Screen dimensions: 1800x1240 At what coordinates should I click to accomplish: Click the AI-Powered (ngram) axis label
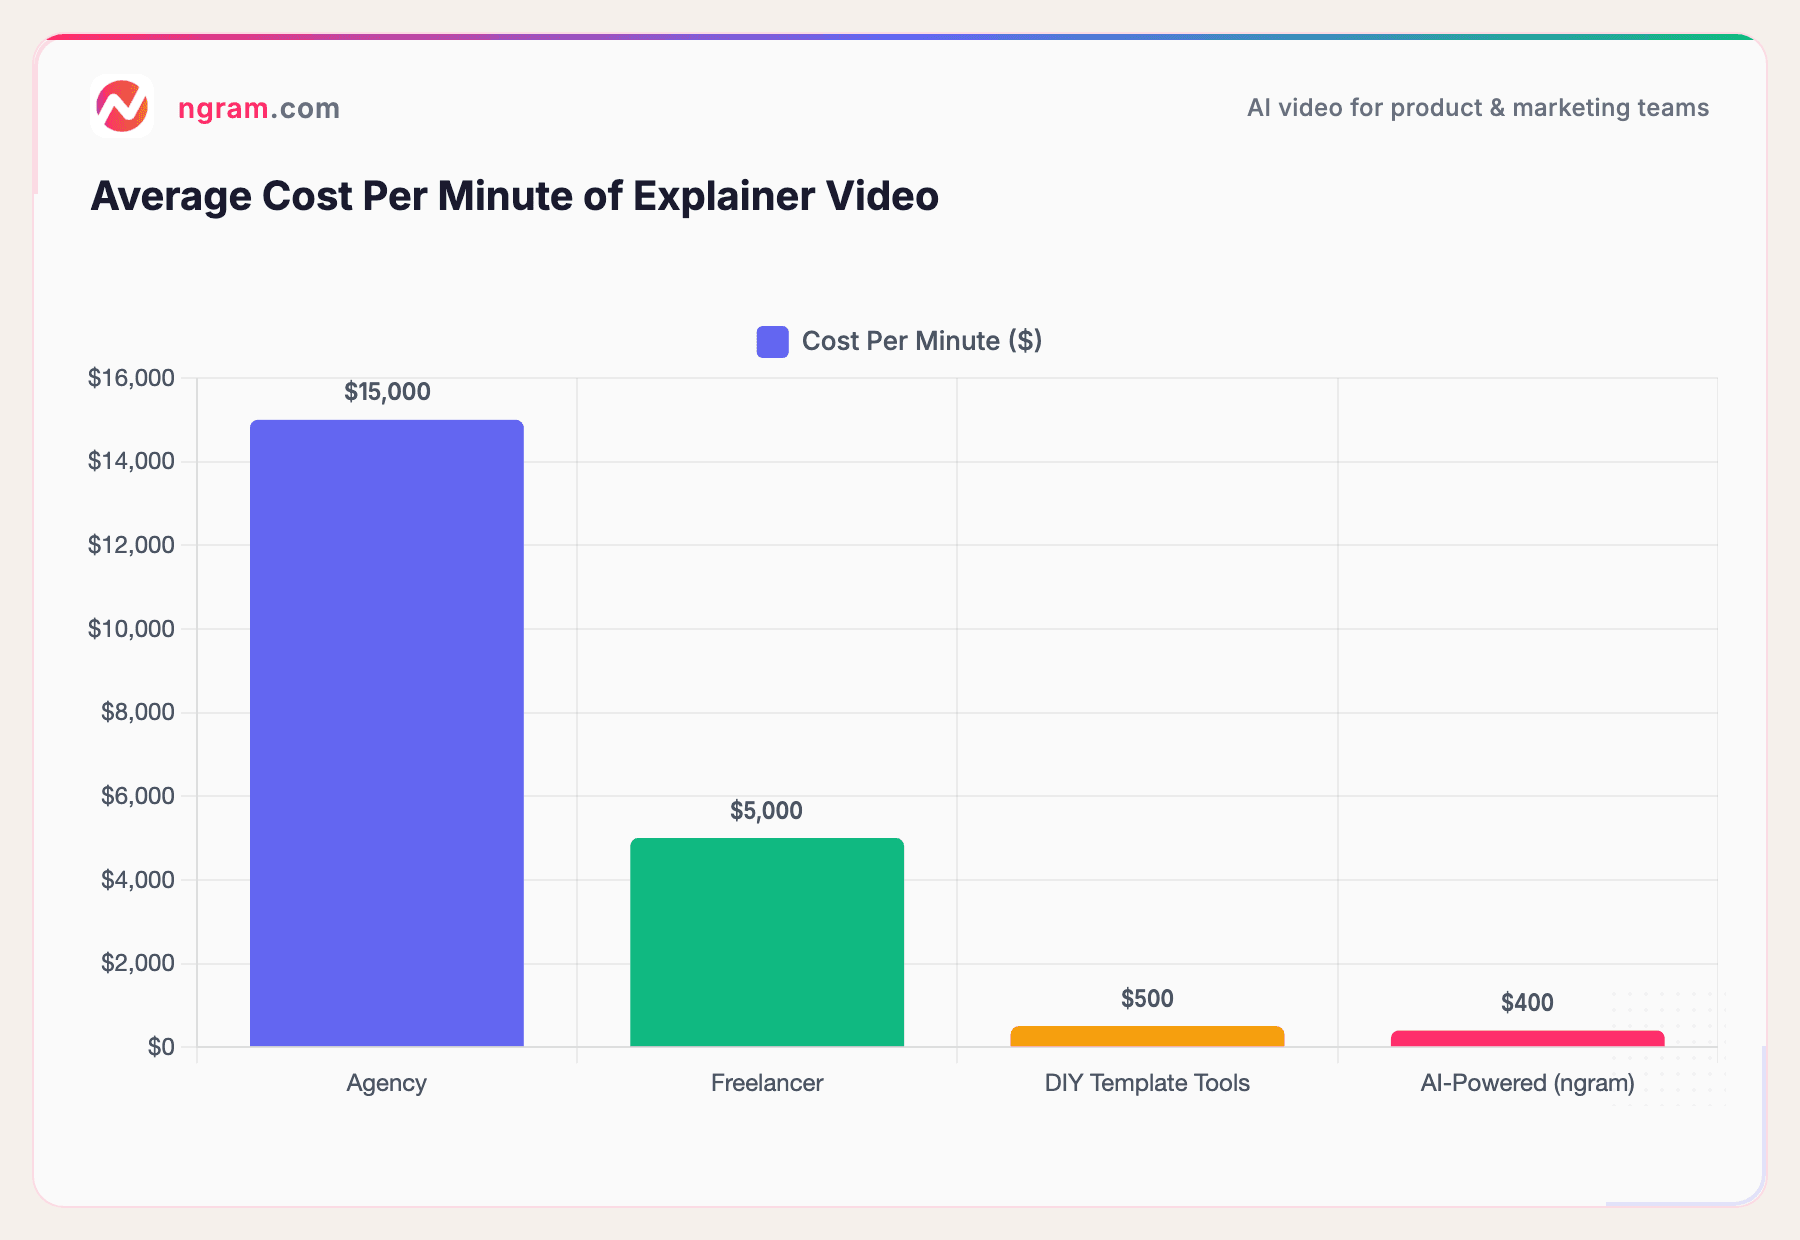pyautogui.click(x=1527, y=1083)
